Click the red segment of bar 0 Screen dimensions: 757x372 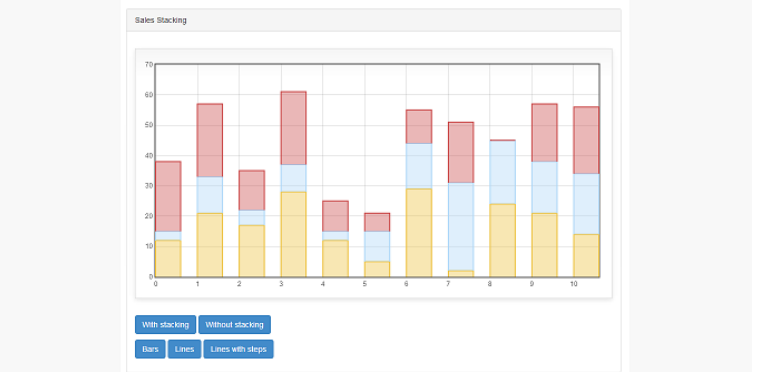point(168,196)
